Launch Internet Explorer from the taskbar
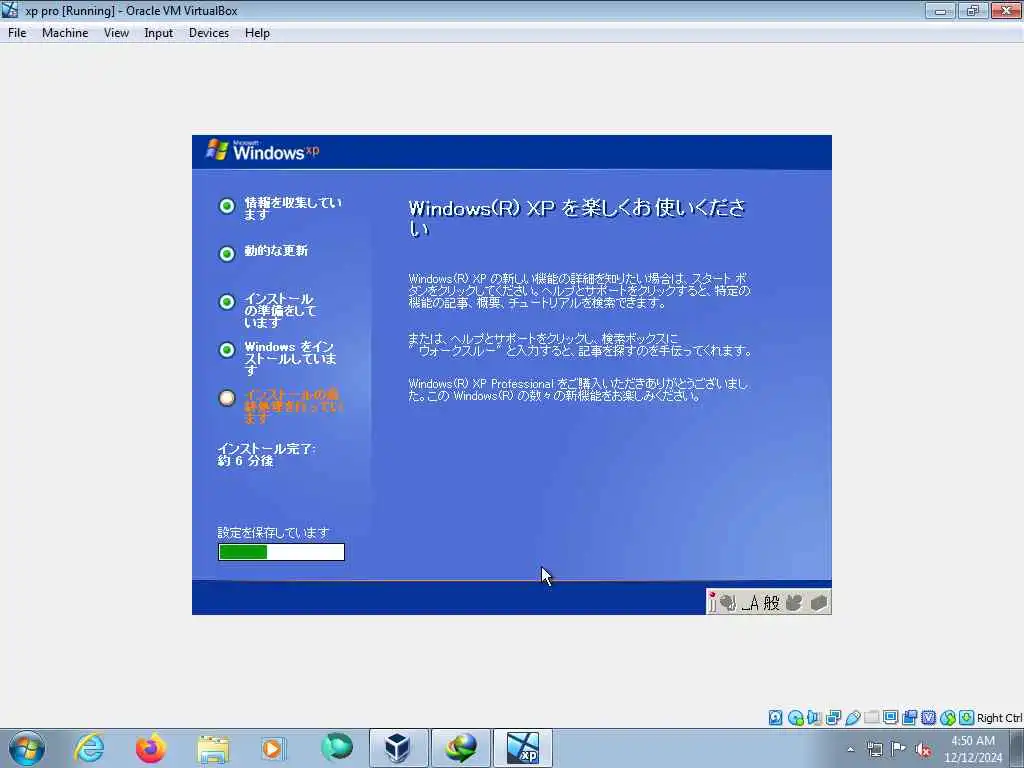 89,748
